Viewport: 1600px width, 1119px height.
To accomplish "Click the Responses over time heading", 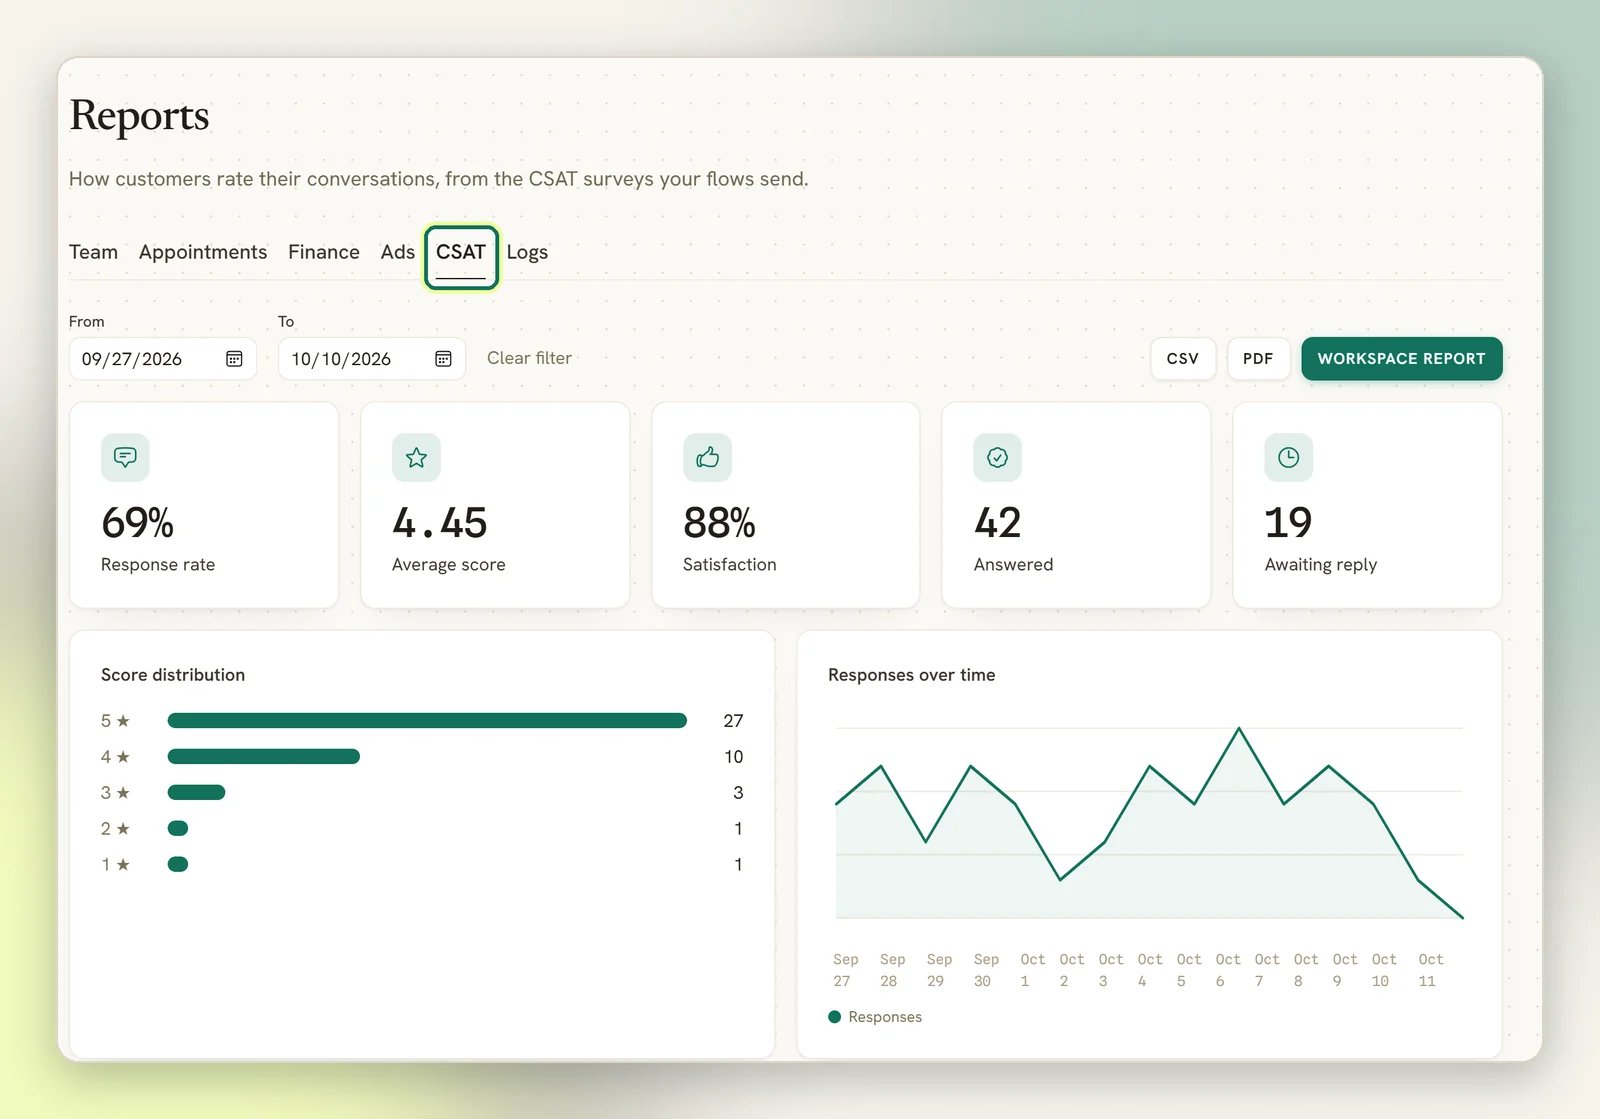I will tap(911, 675).
